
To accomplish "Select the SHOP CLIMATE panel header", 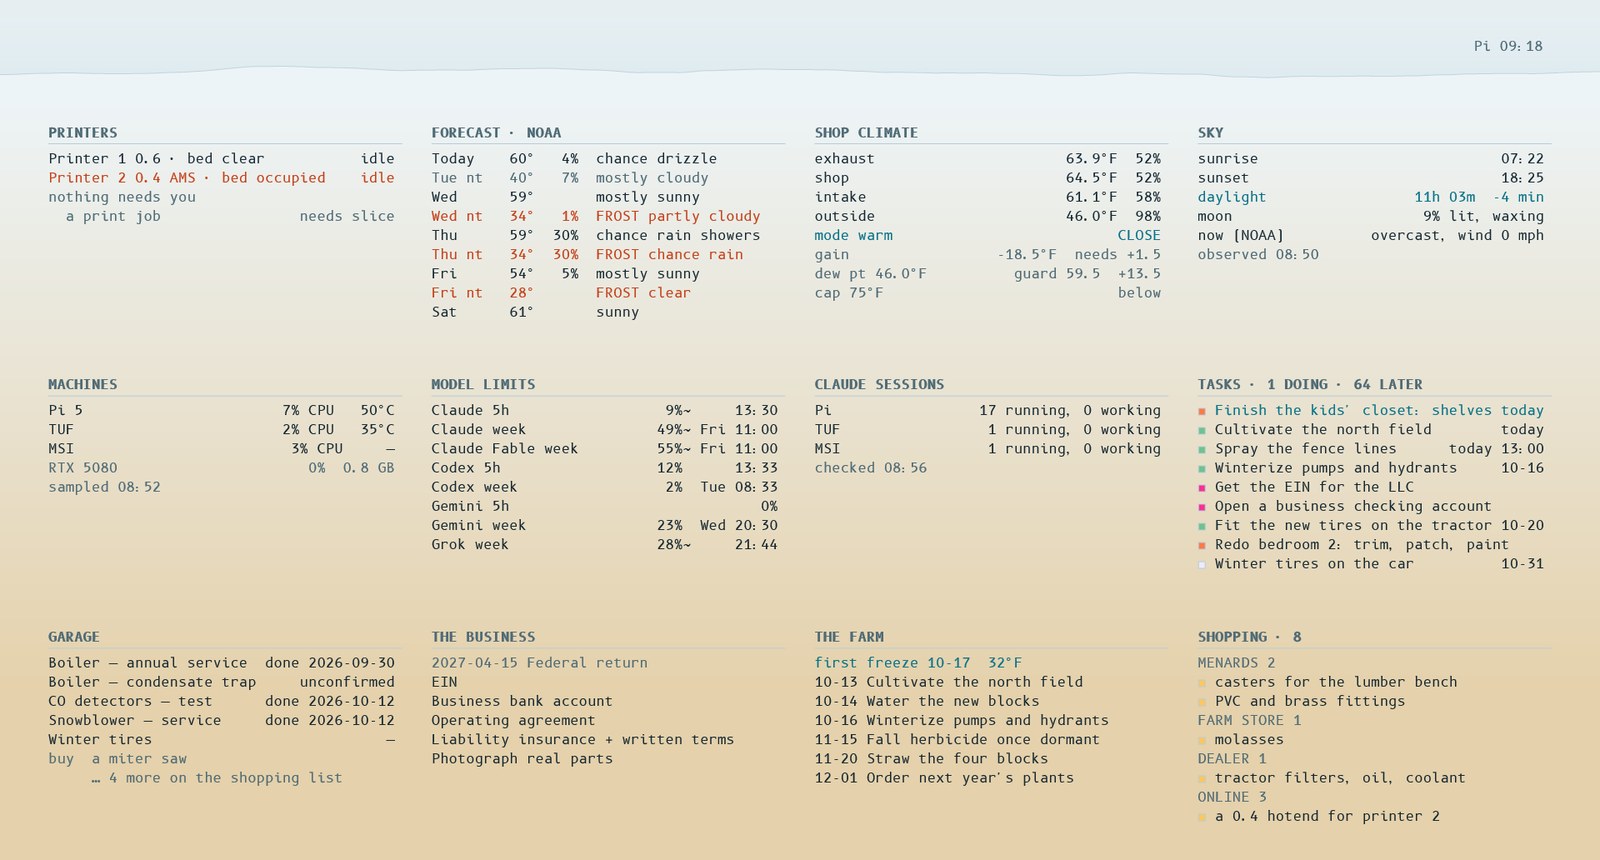I will [x=866, y=133].
